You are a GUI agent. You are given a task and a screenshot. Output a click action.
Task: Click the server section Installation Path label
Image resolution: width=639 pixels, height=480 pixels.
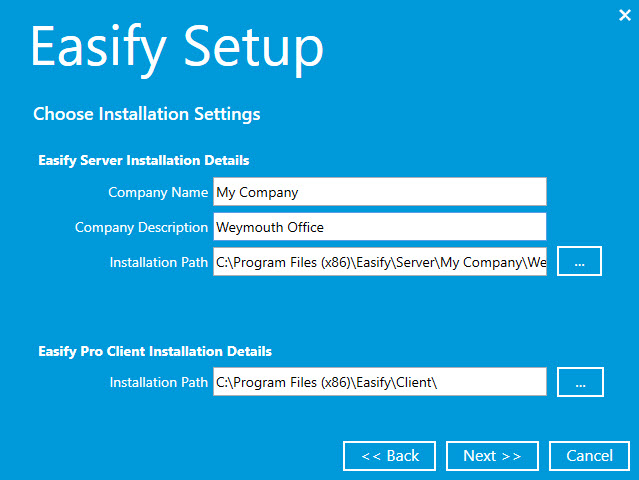coord(159,262)
